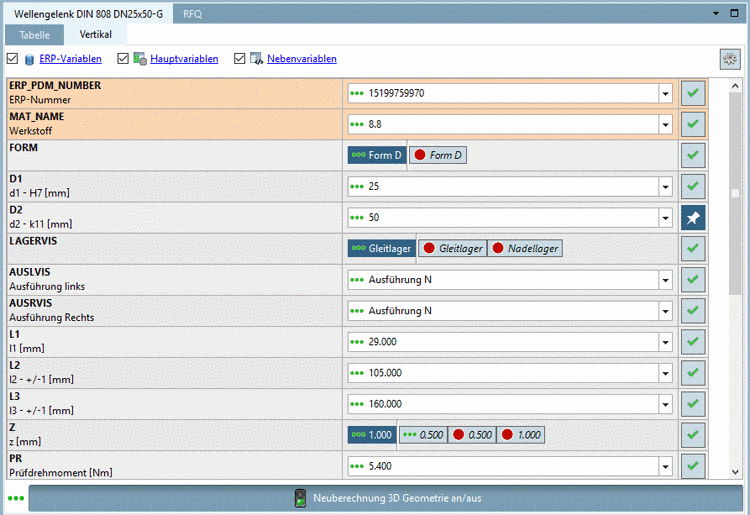Maximize the panel with the square icon
This screenshot has height=515, width=750.
[x=735, y=13]
